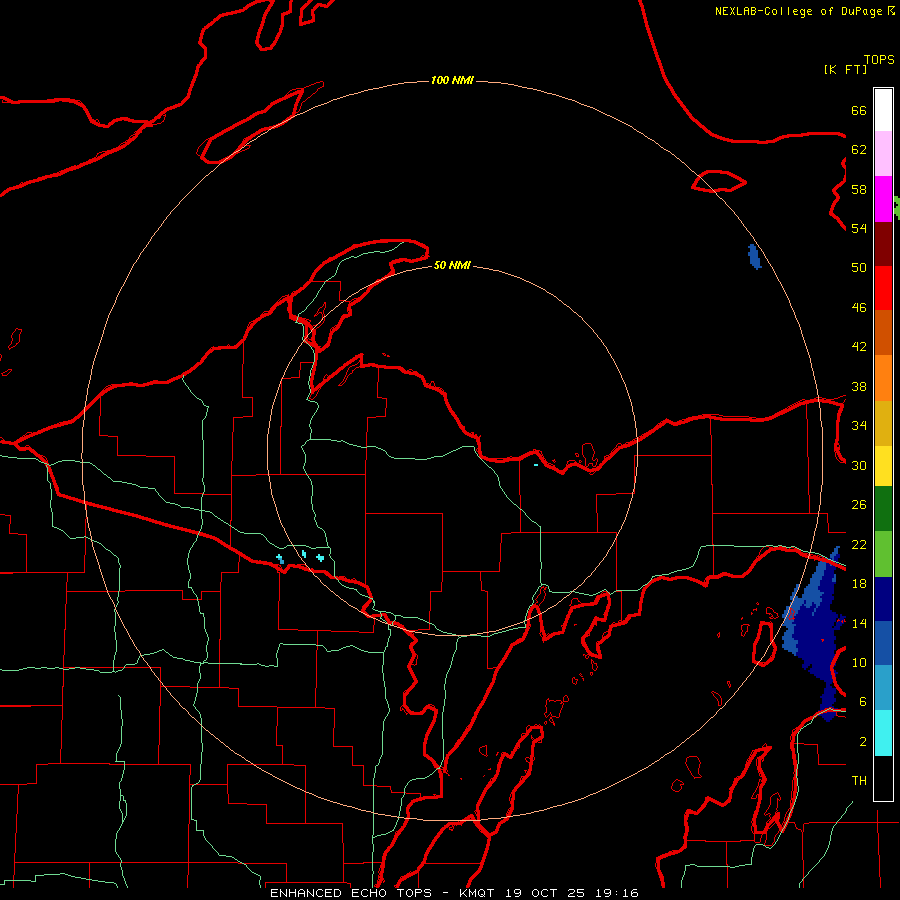Click the "42" legend value
900x900 pixels.
pos(859,347)
